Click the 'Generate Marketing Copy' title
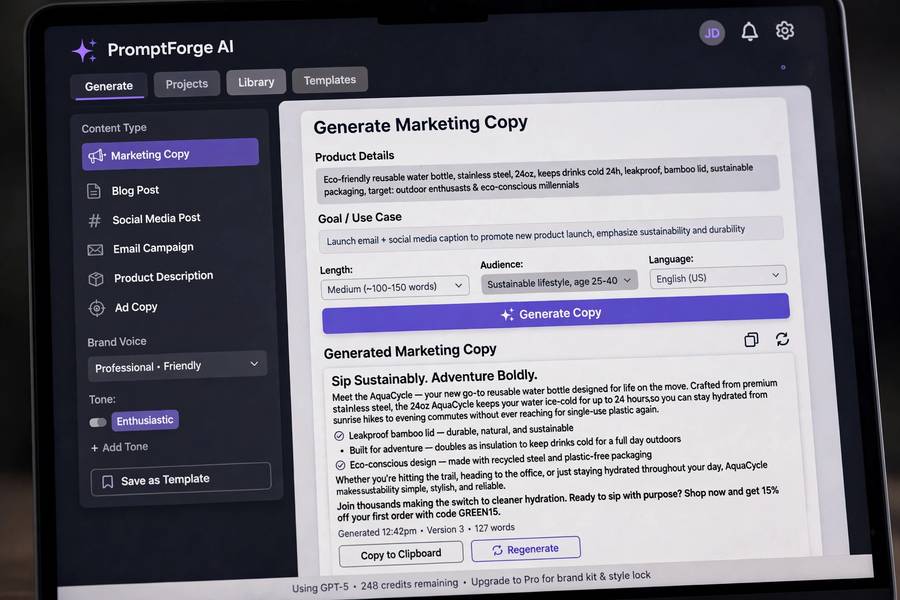This screenshot has width=900, height=600. pos(420,125)
